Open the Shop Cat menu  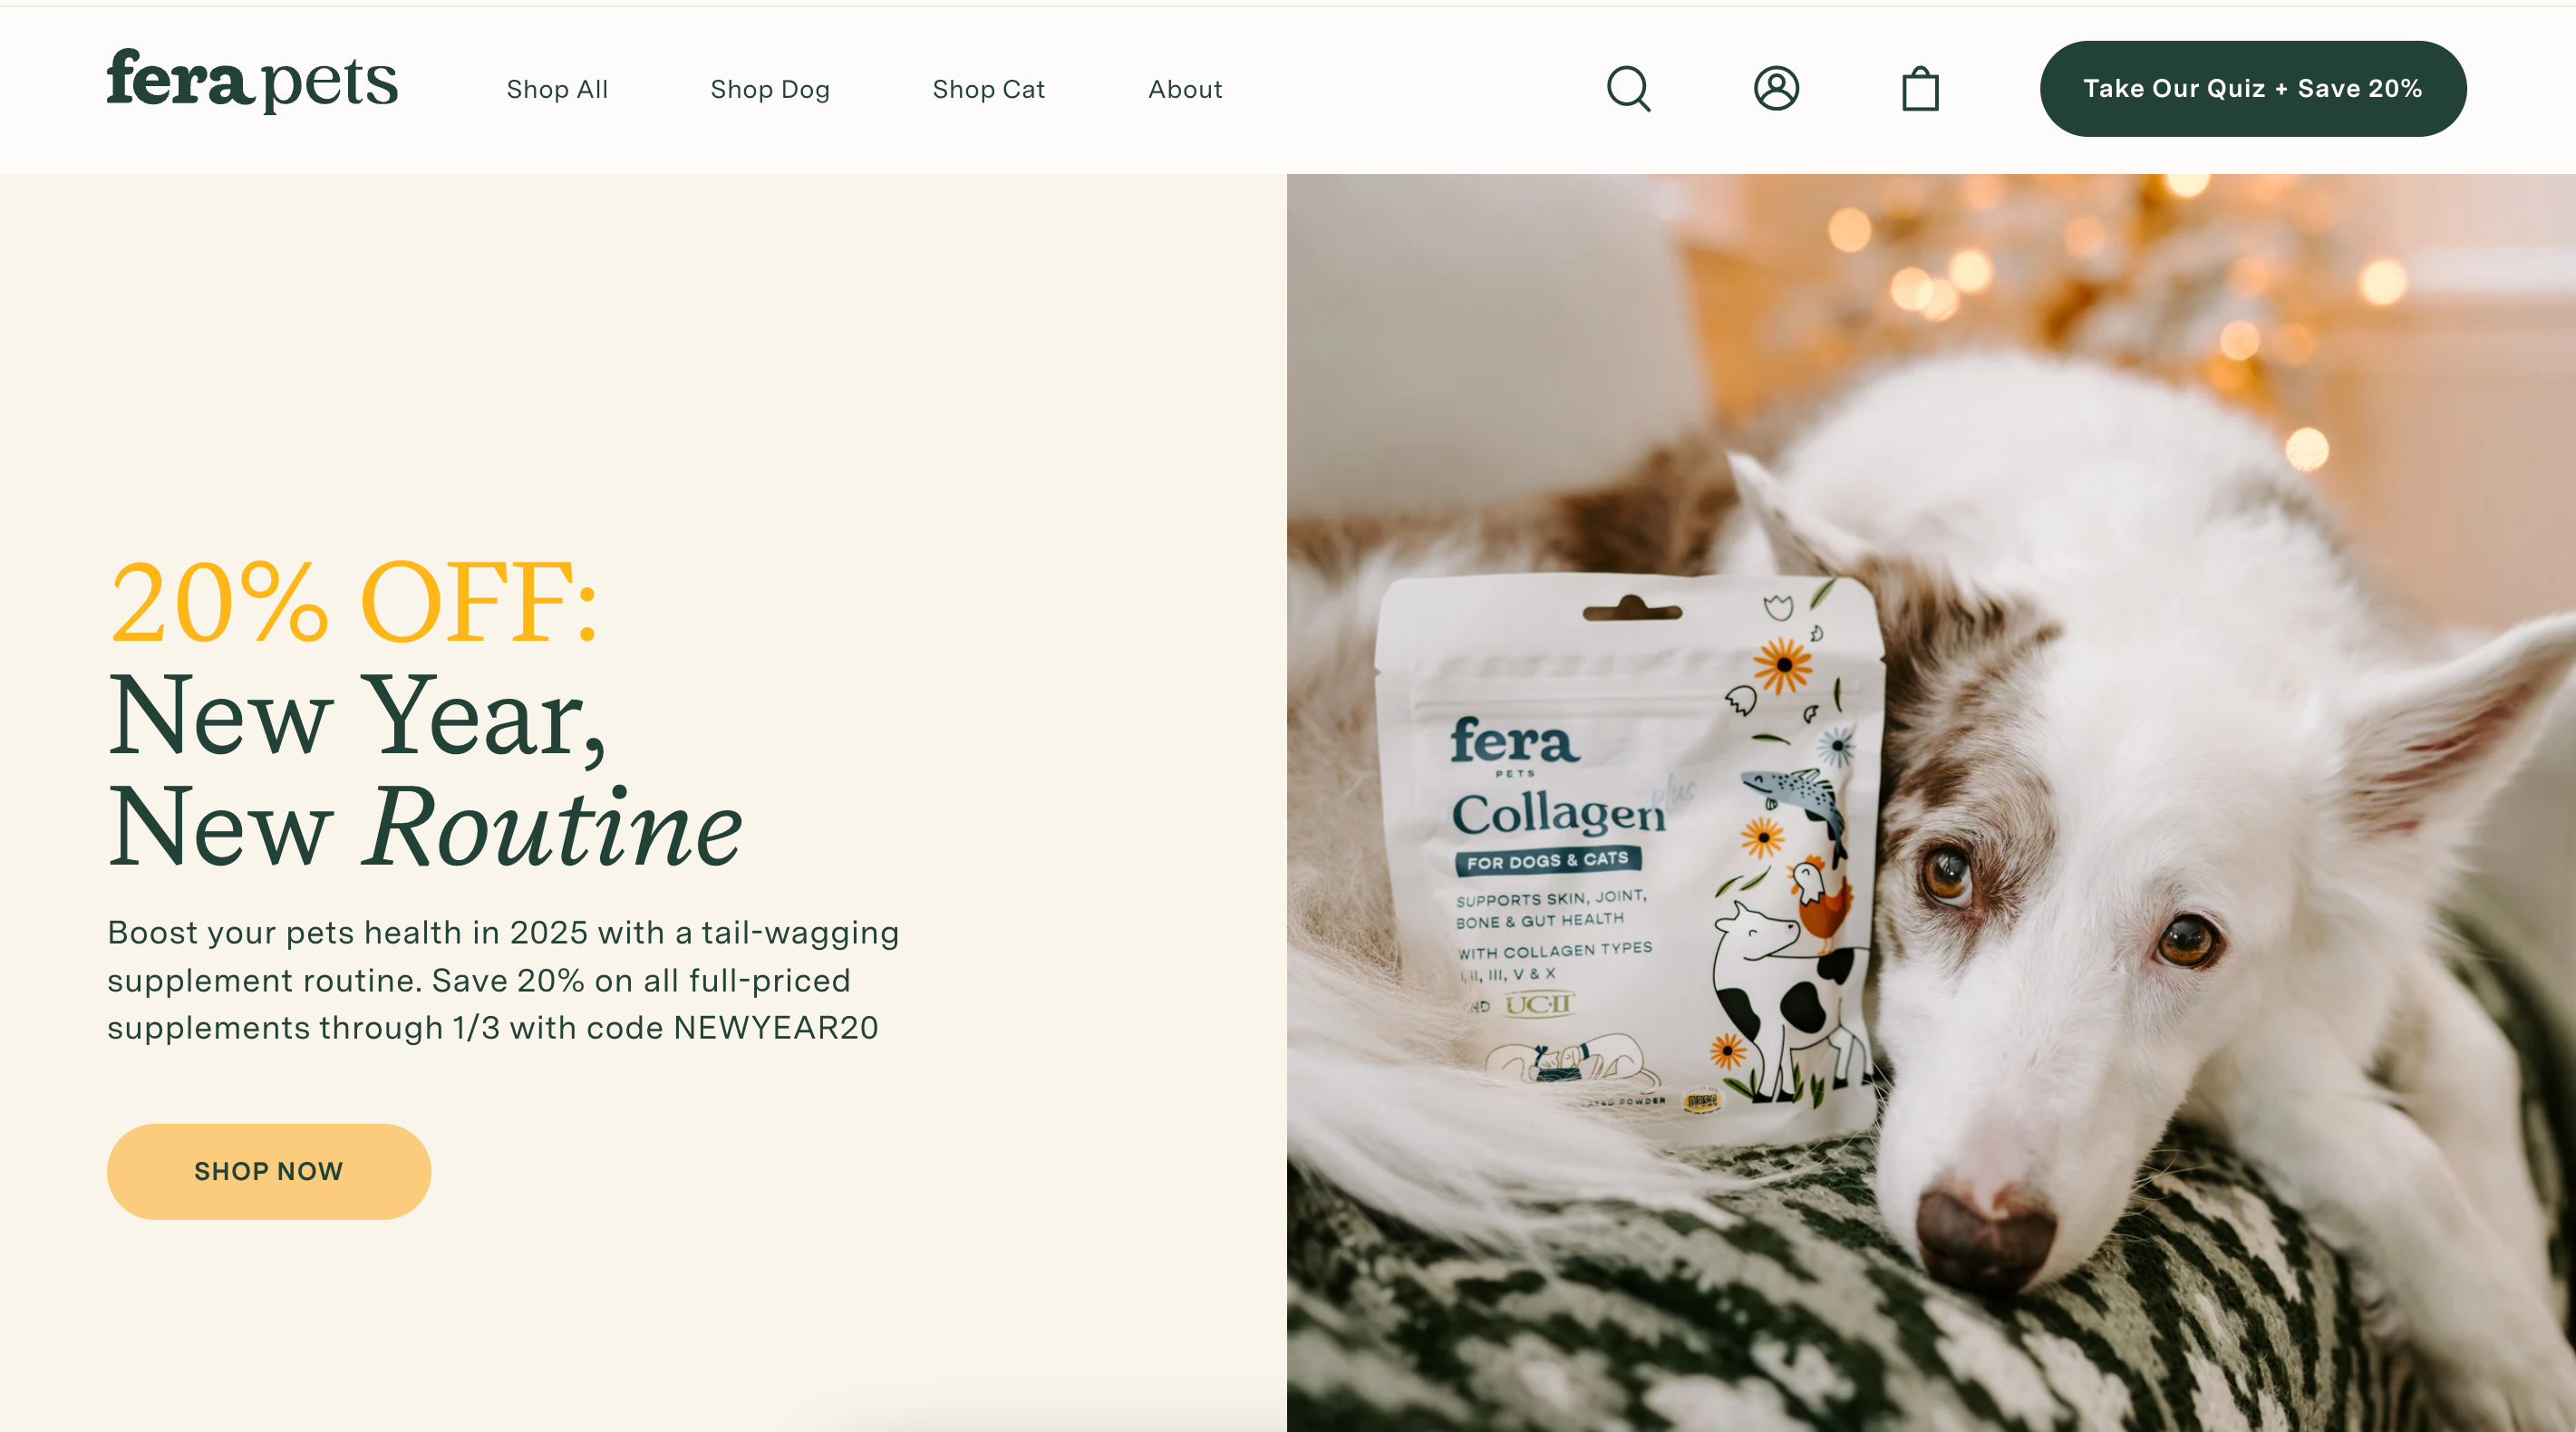pos(988,89)
